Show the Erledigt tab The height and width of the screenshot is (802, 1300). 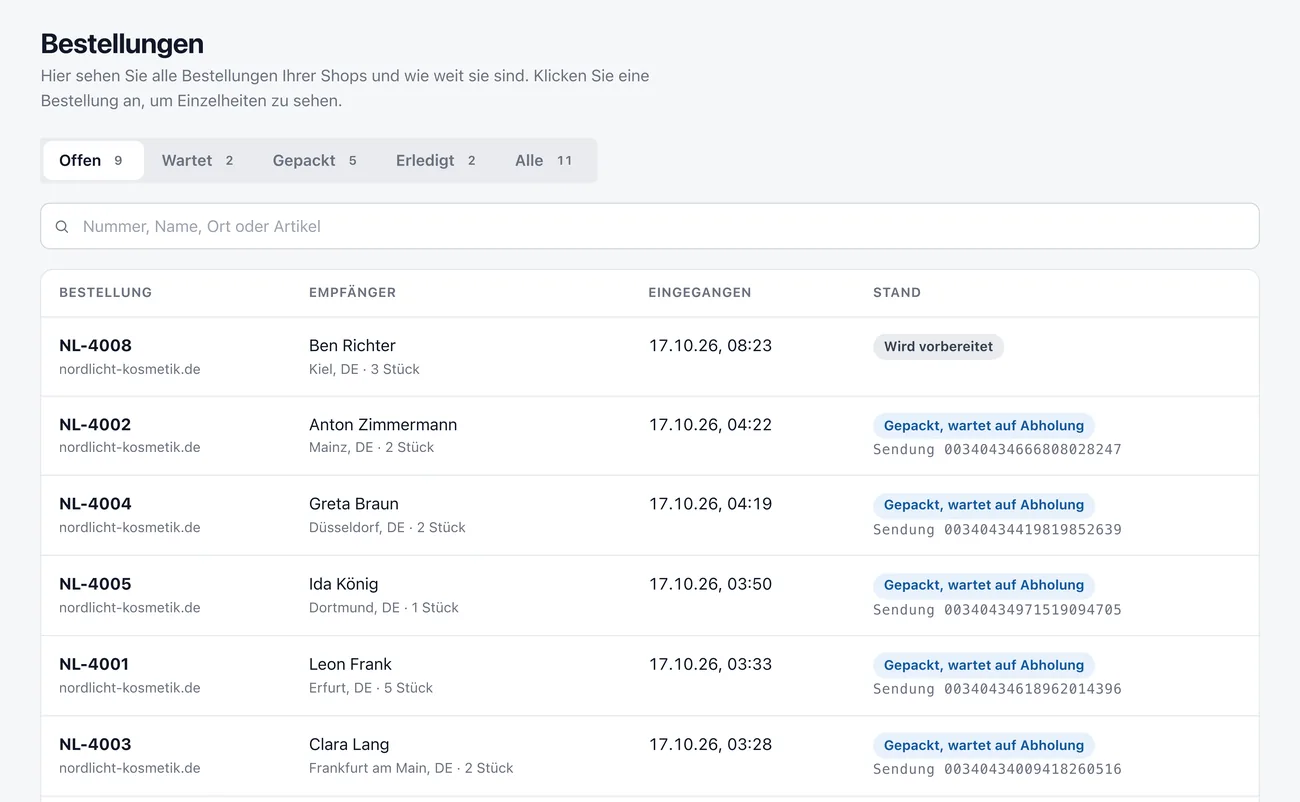pyautogui.click(x=436, y=160)
